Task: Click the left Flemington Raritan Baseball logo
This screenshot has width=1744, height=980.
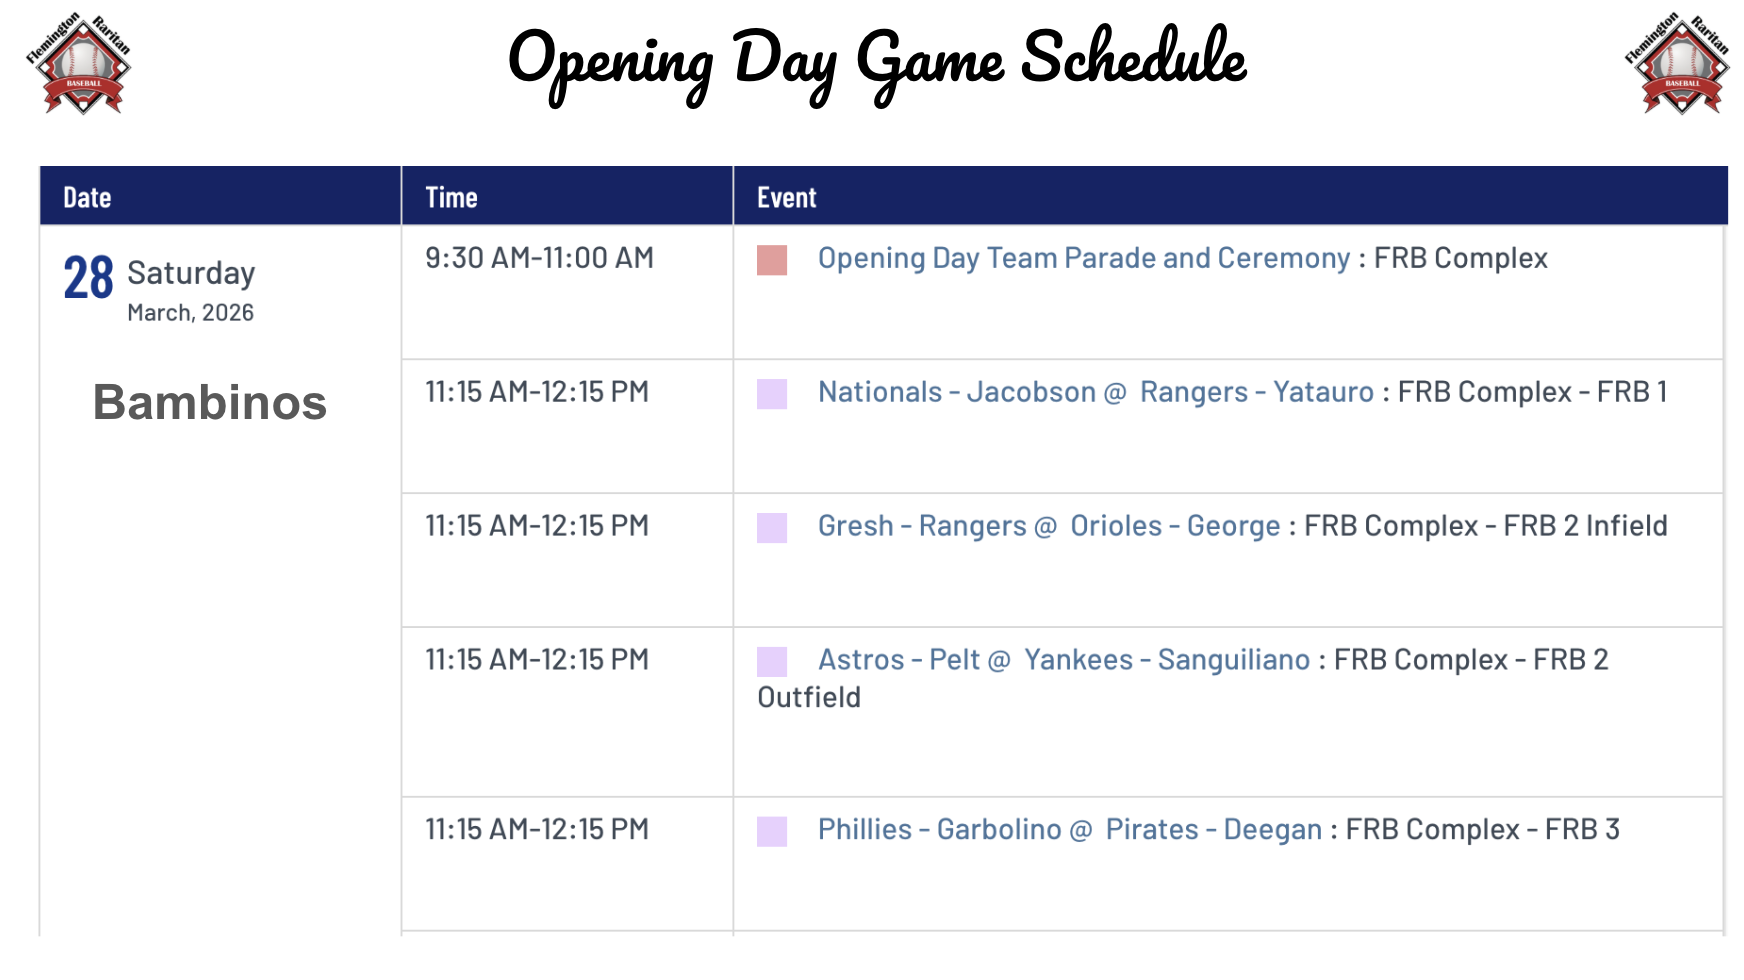Action: [x=78, y=63]
